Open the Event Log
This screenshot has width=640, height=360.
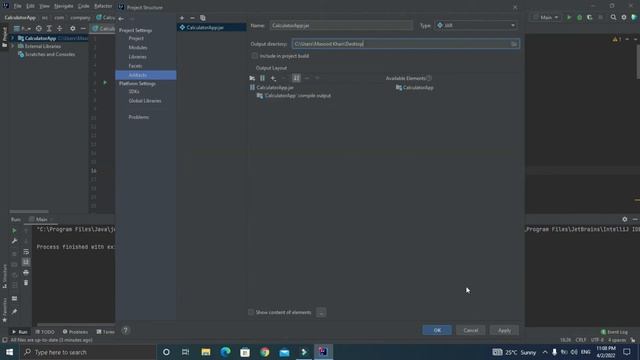(614, 332)
